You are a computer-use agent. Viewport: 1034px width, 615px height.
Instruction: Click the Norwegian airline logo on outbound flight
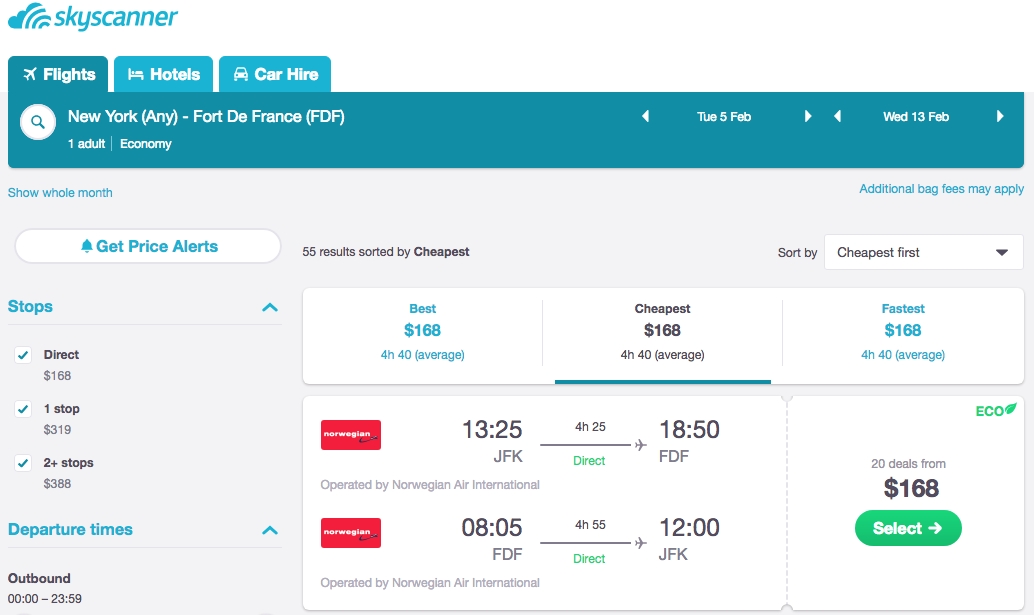click(x=351, y=435)
